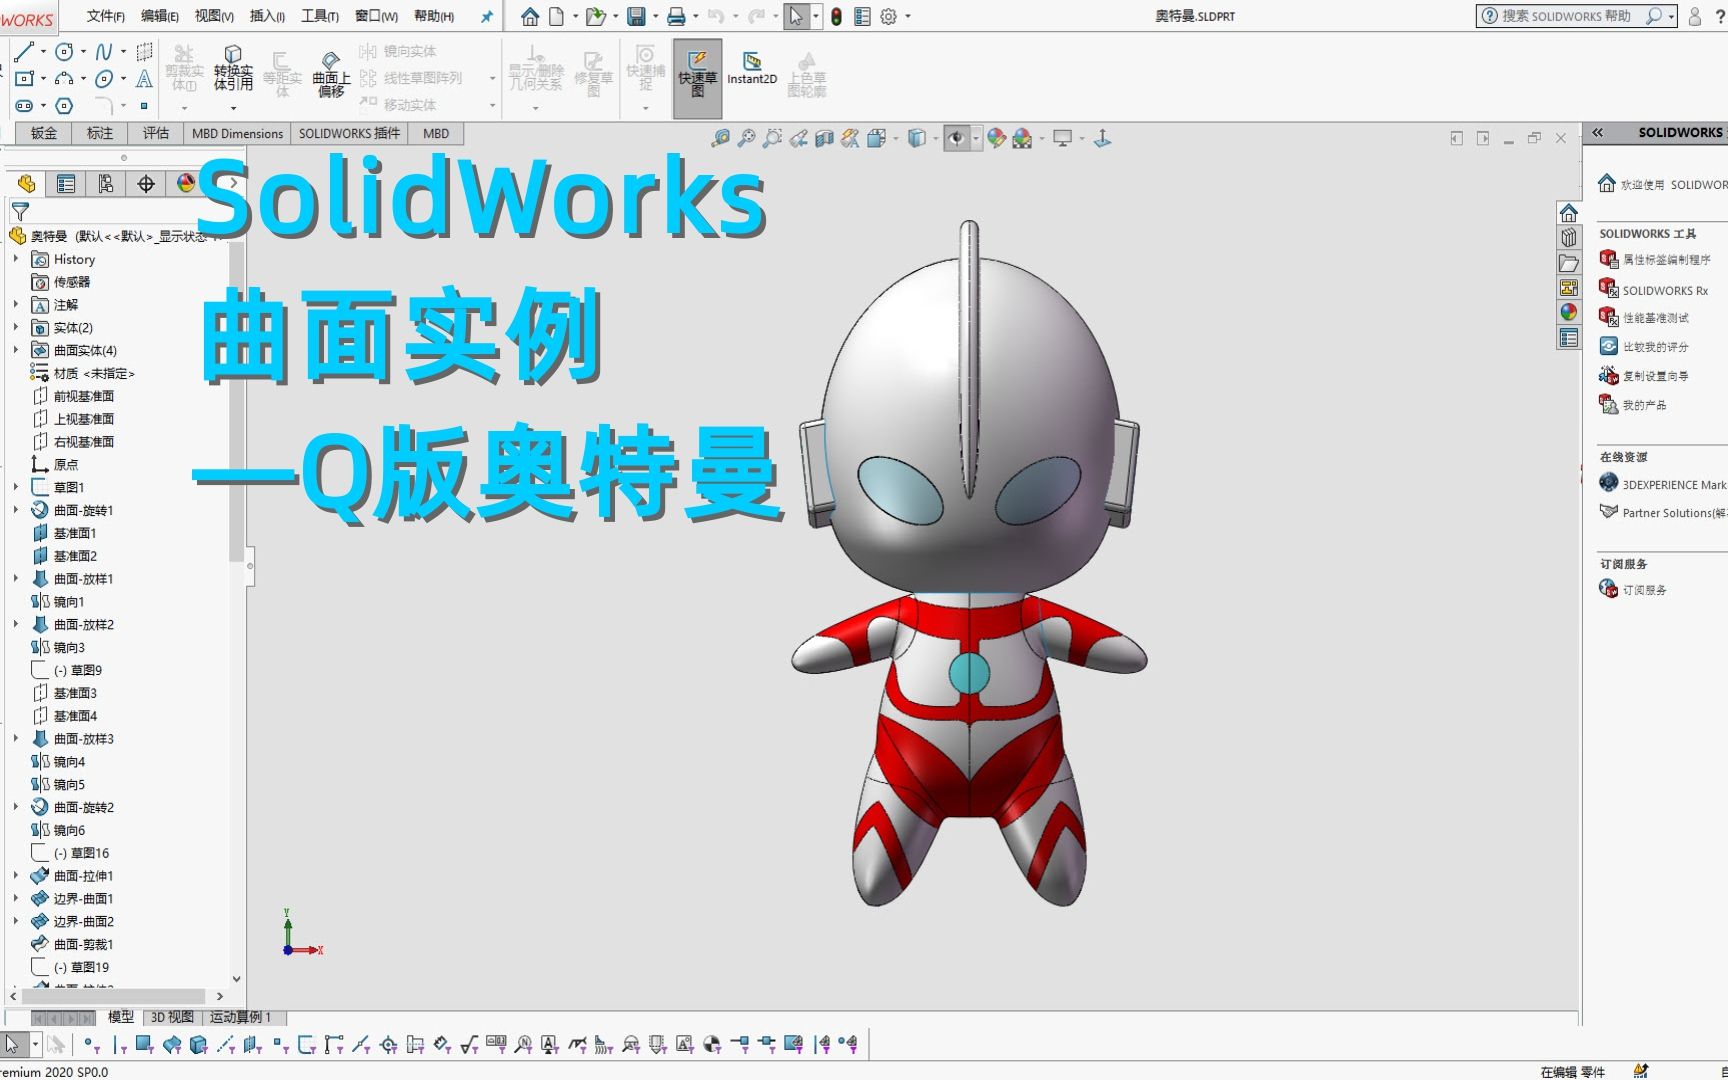Select the 快速草图 tool
The height and width of the screenshot is (1080, 1728).
point(697,70)
